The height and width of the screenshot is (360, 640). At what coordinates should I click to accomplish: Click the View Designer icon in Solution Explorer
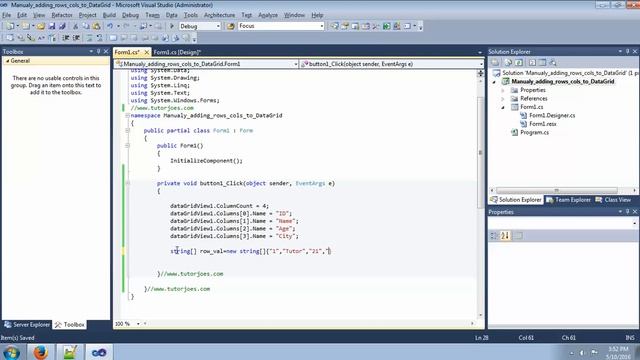542,62
